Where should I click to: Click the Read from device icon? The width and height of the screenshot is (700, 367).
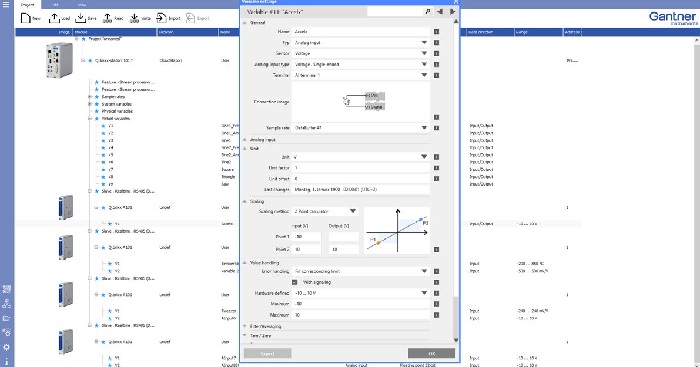(x=108, y=18)
